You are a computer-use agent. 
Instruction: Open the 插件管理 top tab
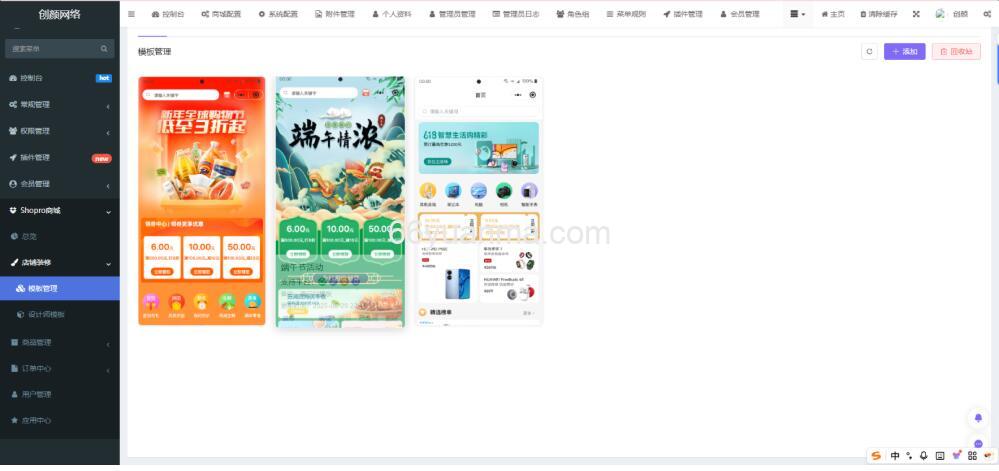pos(683,14)
